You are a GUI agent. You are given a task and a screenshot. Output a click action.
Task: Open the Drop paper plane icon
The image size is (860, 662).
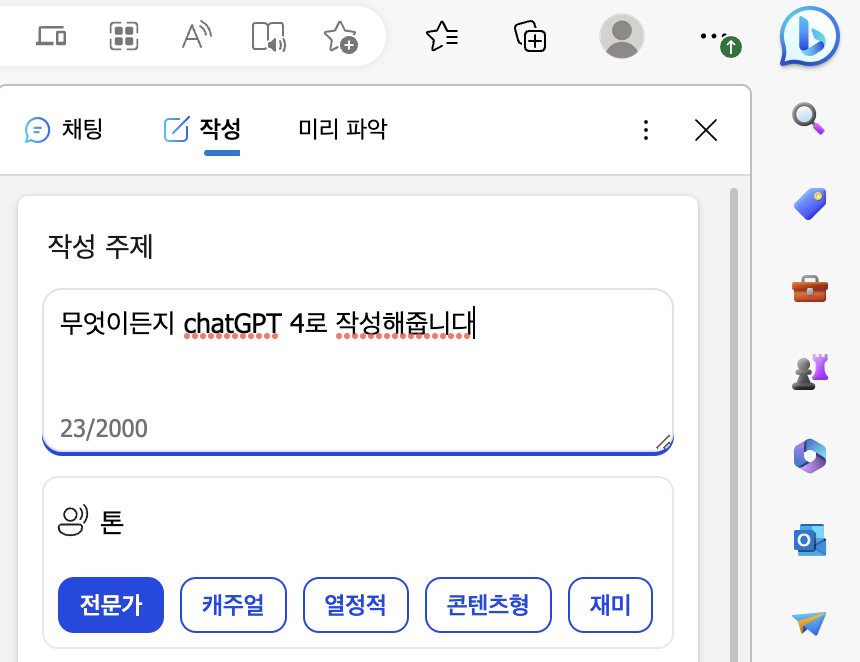tap(809, 623)
